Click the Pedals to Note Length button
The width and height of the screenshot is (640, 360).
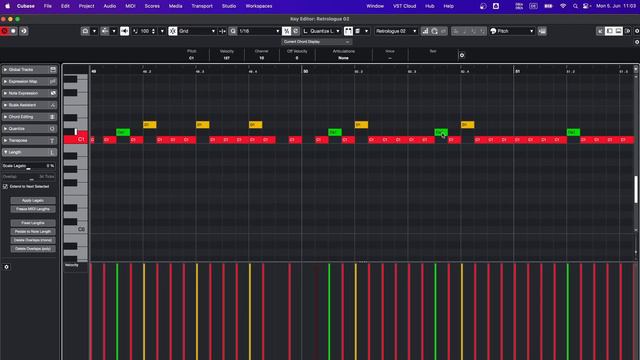[x=33, y=232]
